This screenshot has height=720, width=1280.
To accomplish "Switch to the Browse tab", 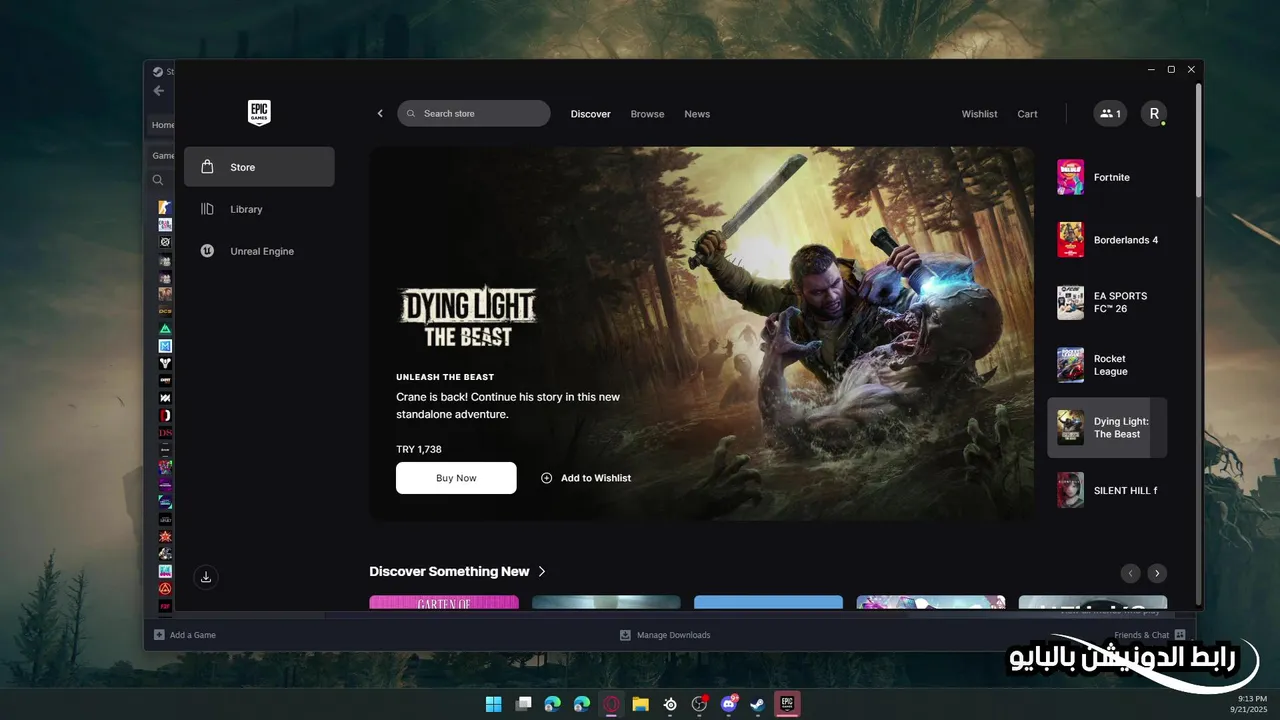I will tap(647, 114).
